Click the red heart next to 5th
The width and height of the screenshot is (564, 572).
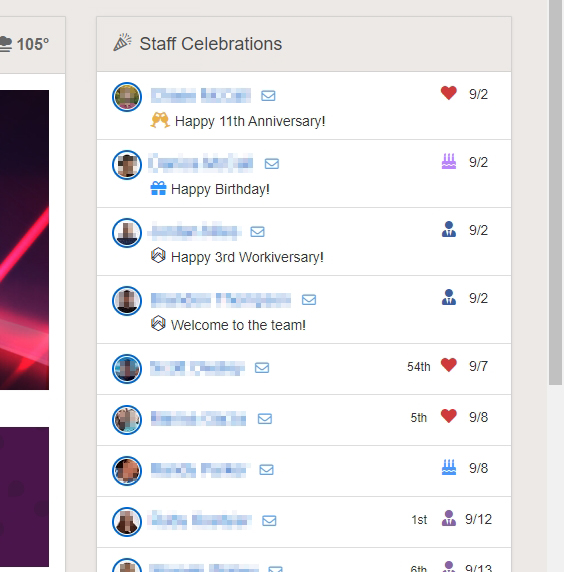449,416
